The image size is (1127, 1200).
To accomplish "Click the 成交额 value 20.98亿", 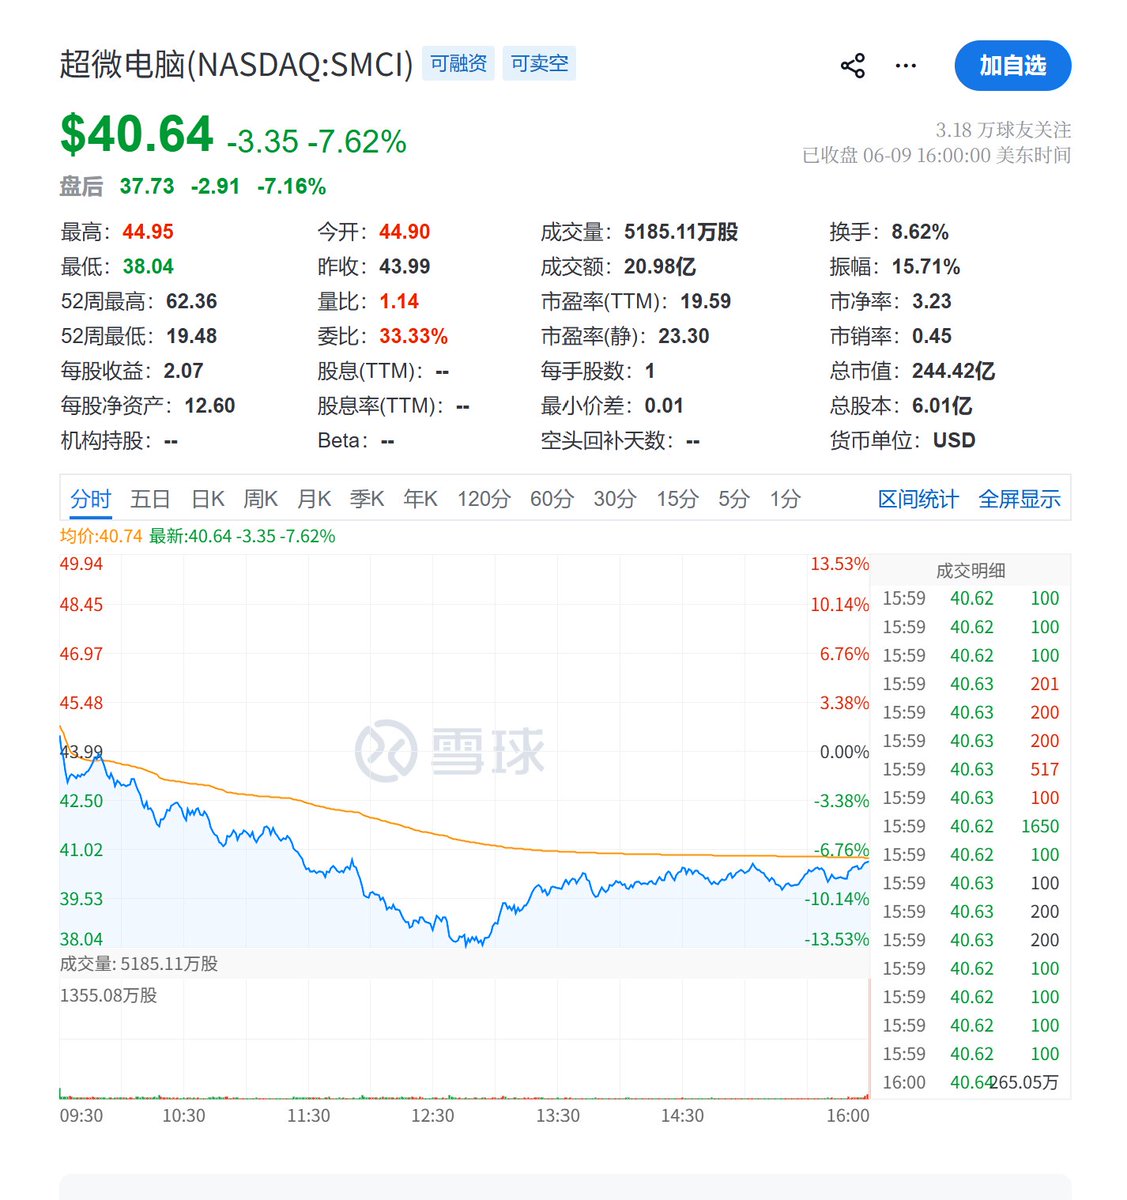I will pyautogui.click(x=660, y=267).
